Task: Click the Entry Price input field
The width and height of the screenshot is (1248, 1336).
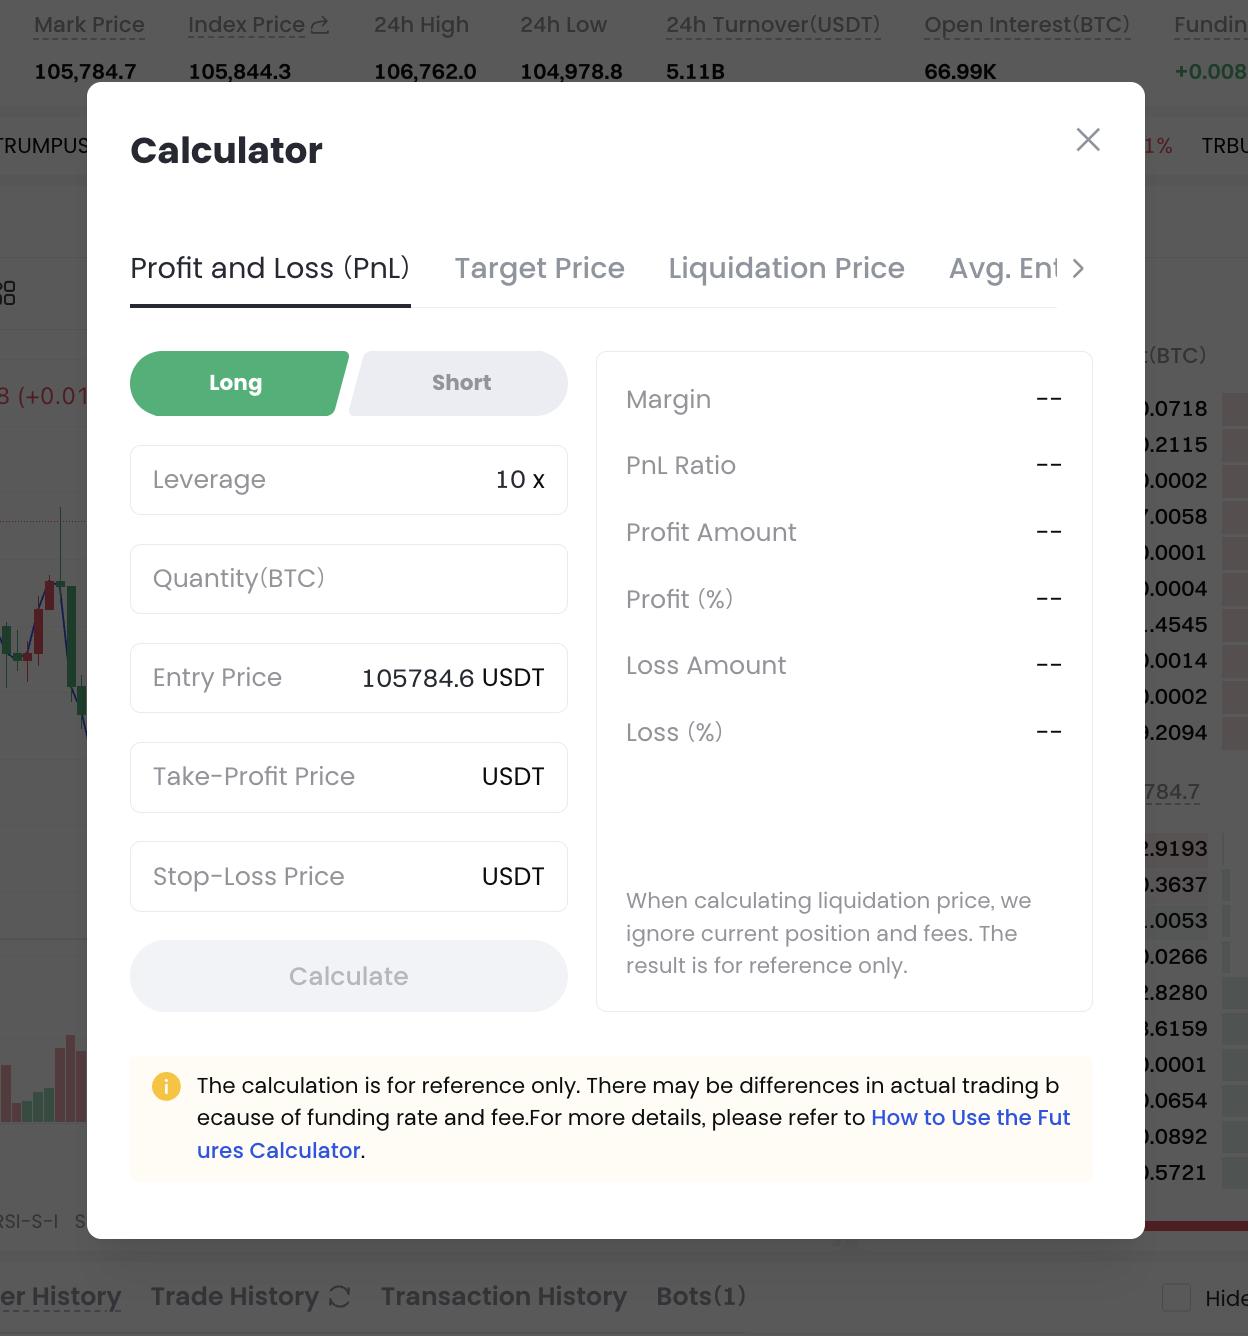Action: coord(349,678)
